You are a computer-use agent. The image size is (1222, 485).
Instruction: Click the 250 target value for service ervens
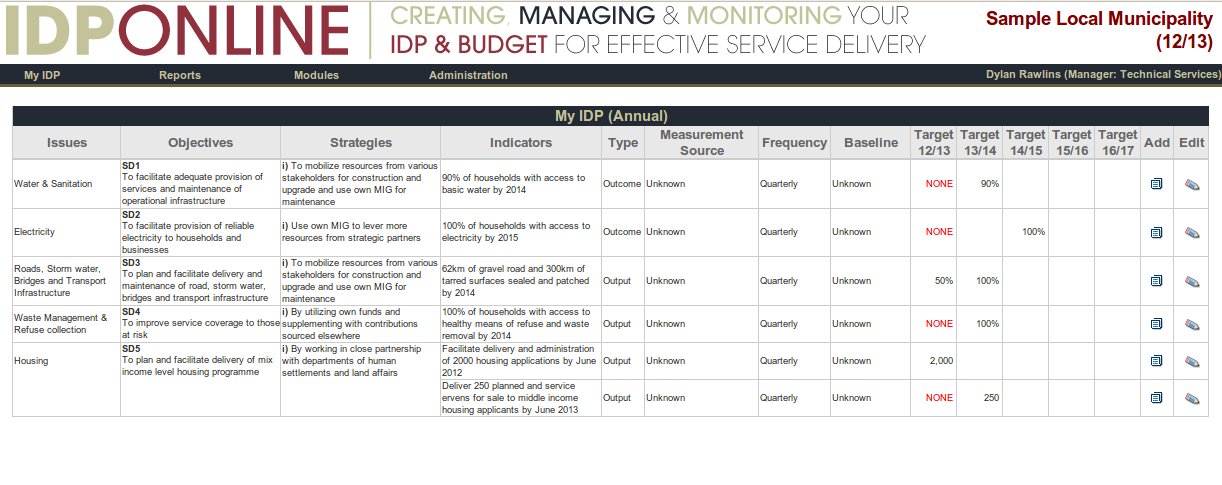[991, 398]
